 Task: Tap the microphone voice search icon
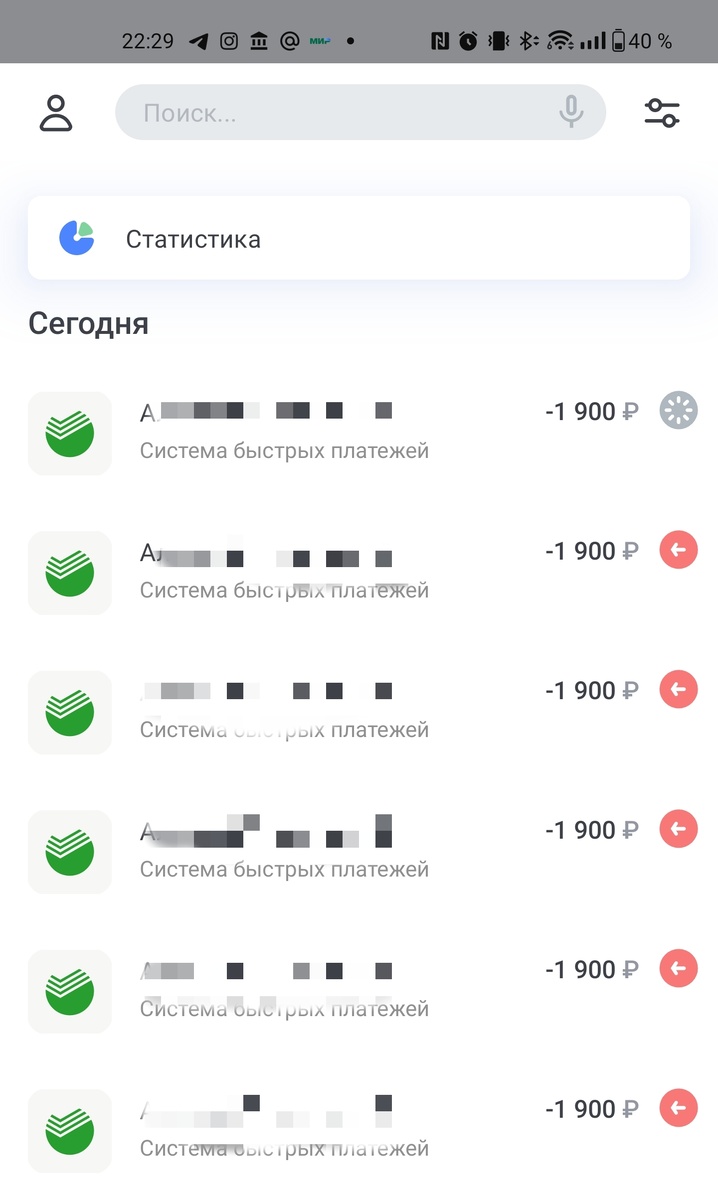[571, 112]
